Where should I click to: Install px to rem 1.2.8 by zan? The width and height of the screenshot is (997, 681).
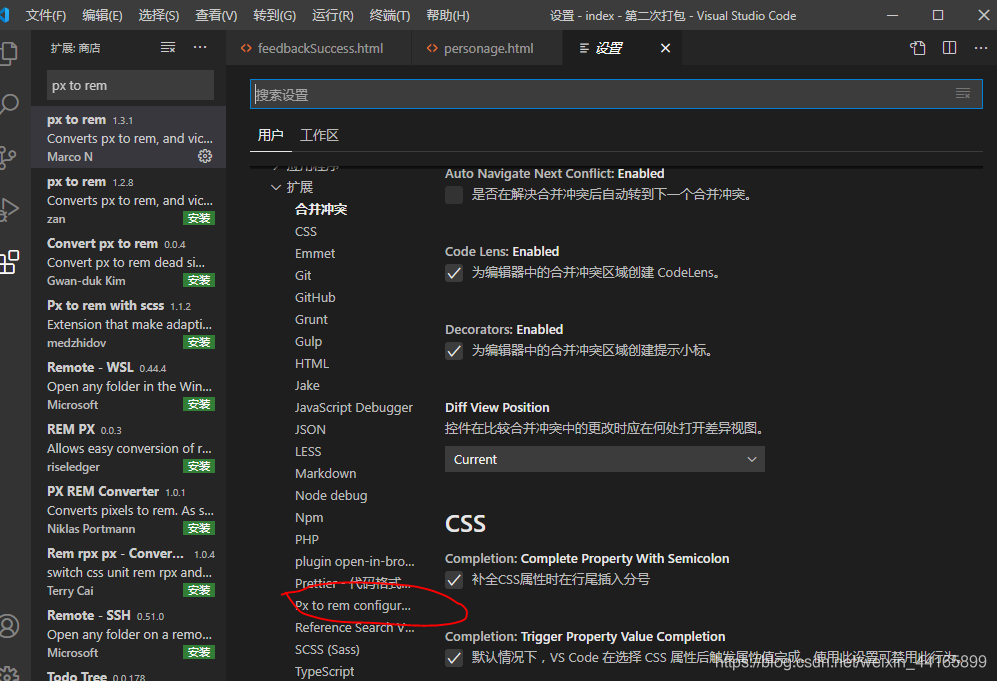click(199, 218)
